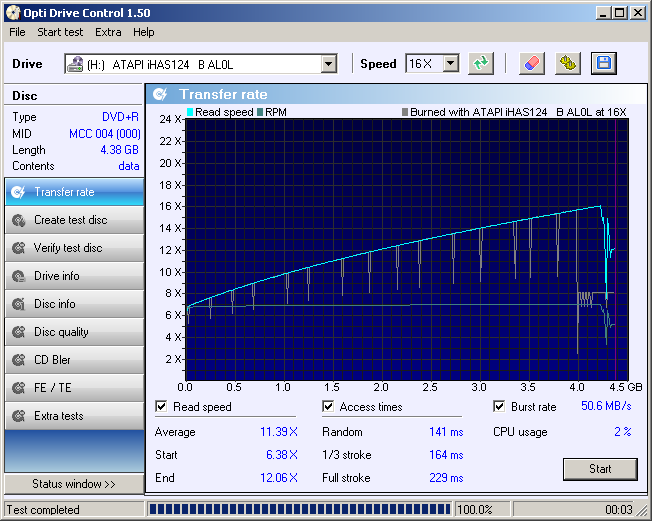Click the 1/3 stroke 164 ms value
The image size is (652, 521).
446,455
